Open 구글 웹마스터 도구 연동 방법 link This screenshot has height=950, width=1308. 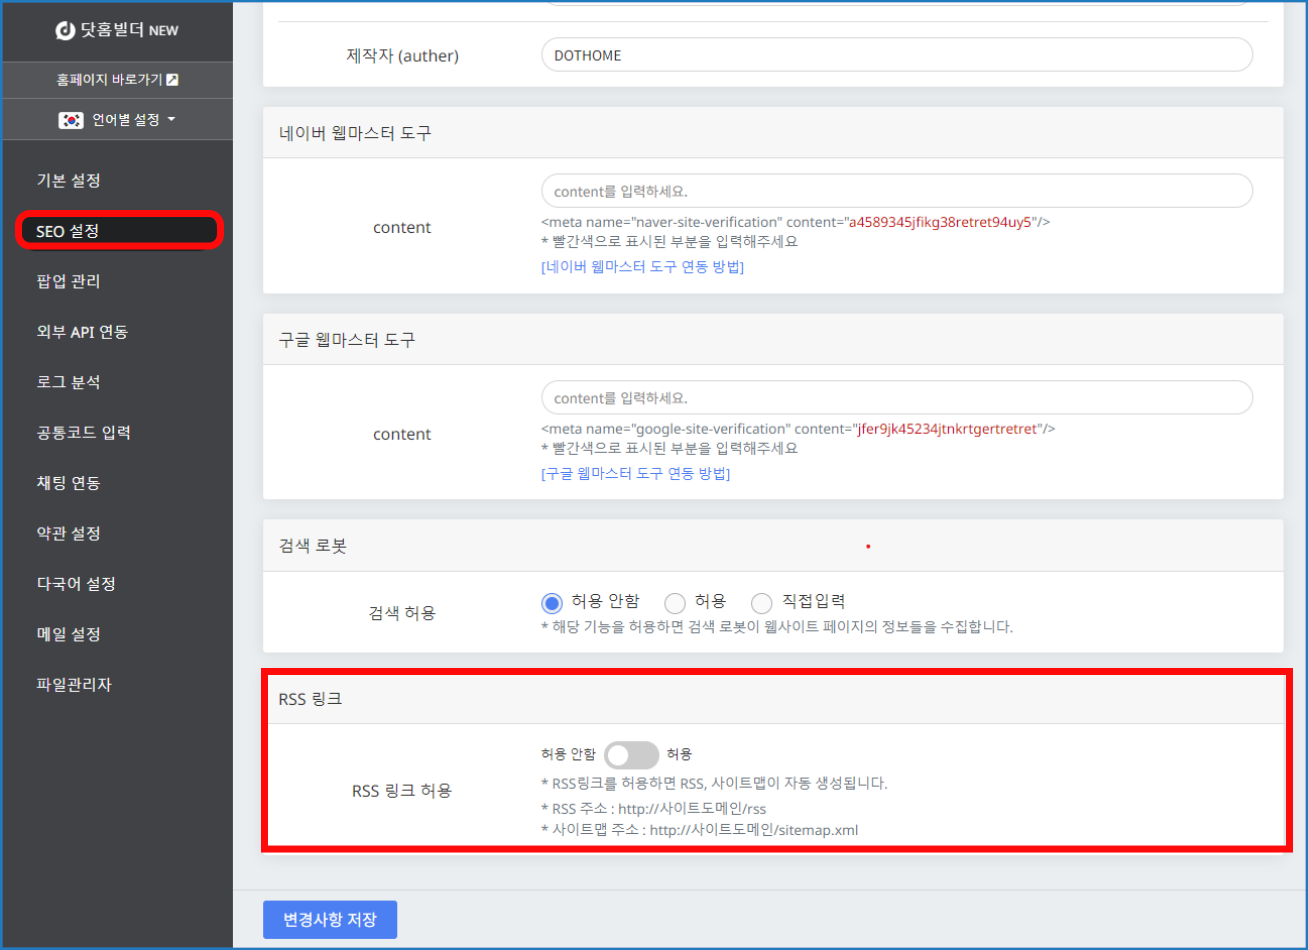pyautogui.click(x=635, y=473)
